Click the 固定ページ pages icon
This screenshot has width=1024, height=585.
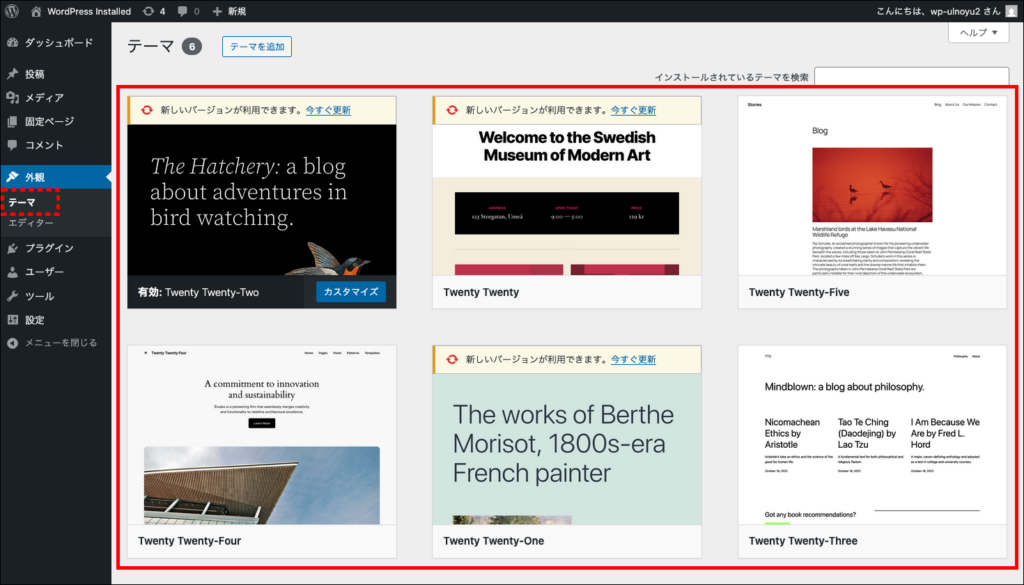pos(12,121)
